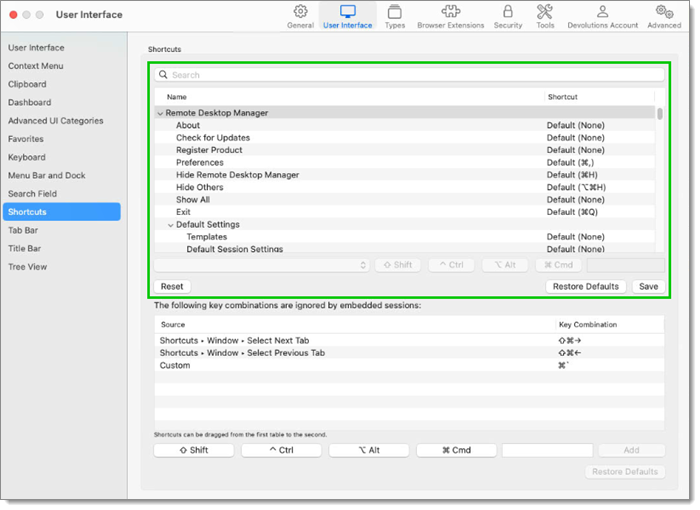Toggle the lower Shift modifier button
The height and width of the screenshot is (510, 700).
(194, 450)
